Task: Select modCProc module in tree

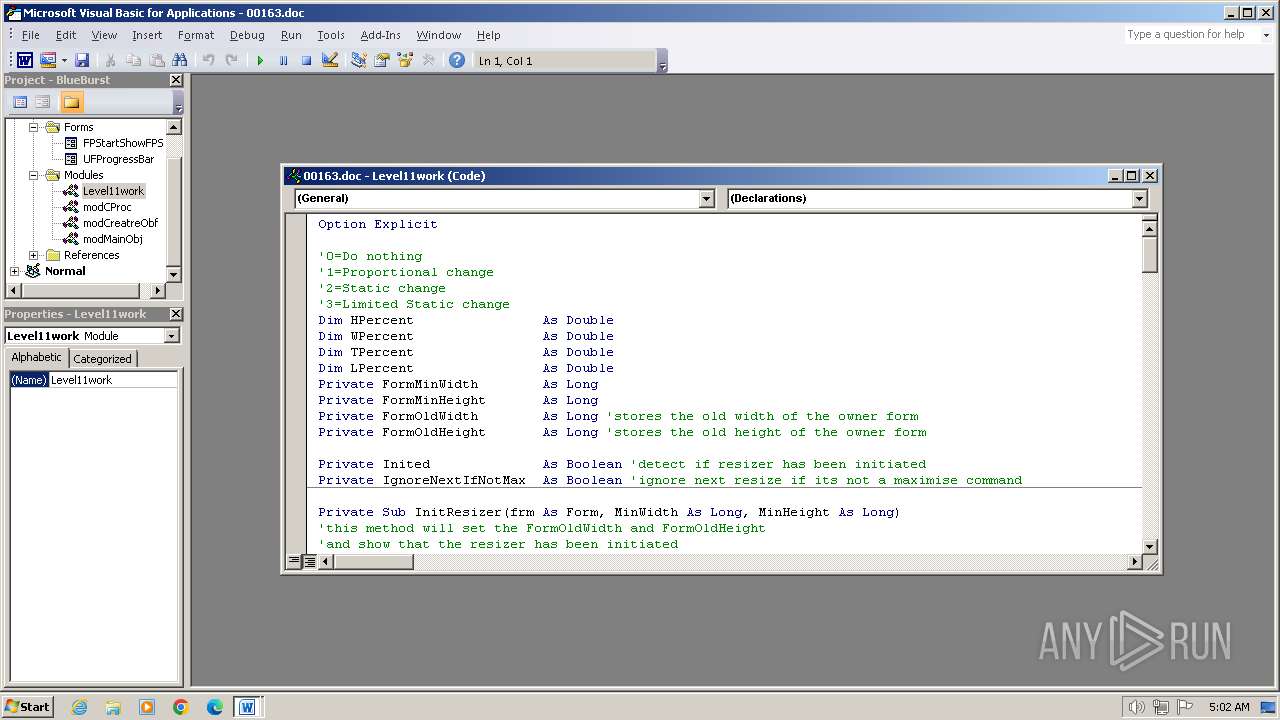Action: click(x=106, y=207)
